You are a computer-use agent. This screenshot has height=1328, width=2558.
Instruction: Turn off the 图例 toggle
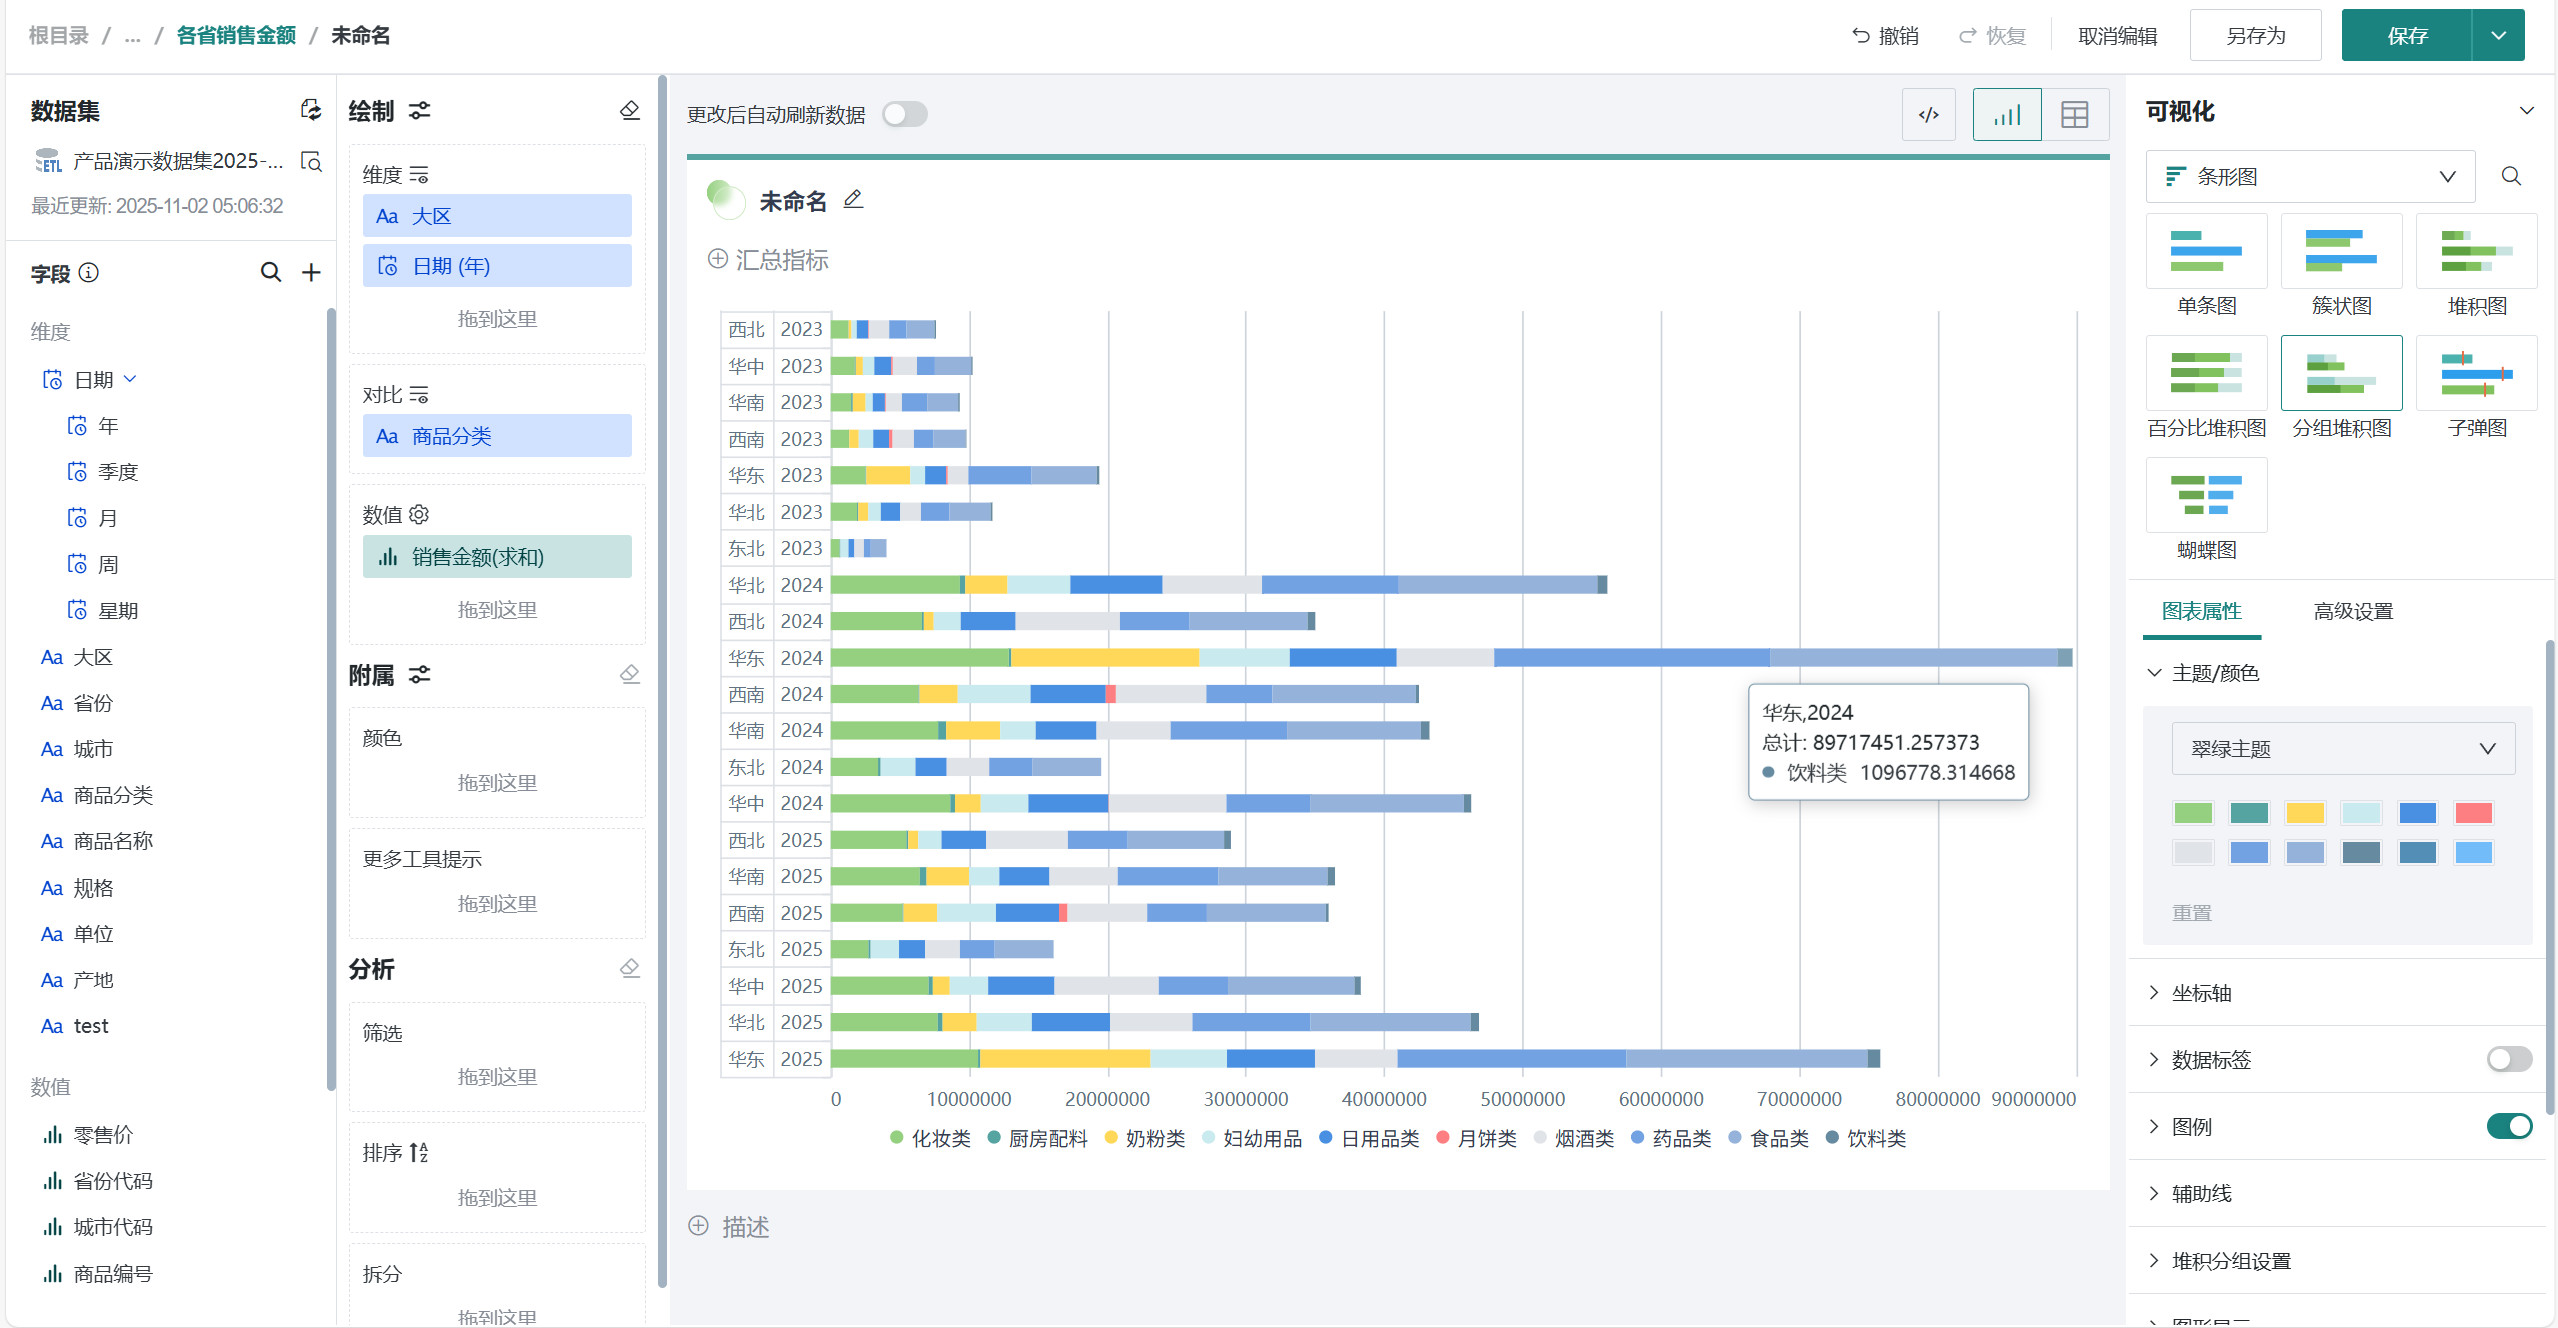(x=2508, y=1126)
